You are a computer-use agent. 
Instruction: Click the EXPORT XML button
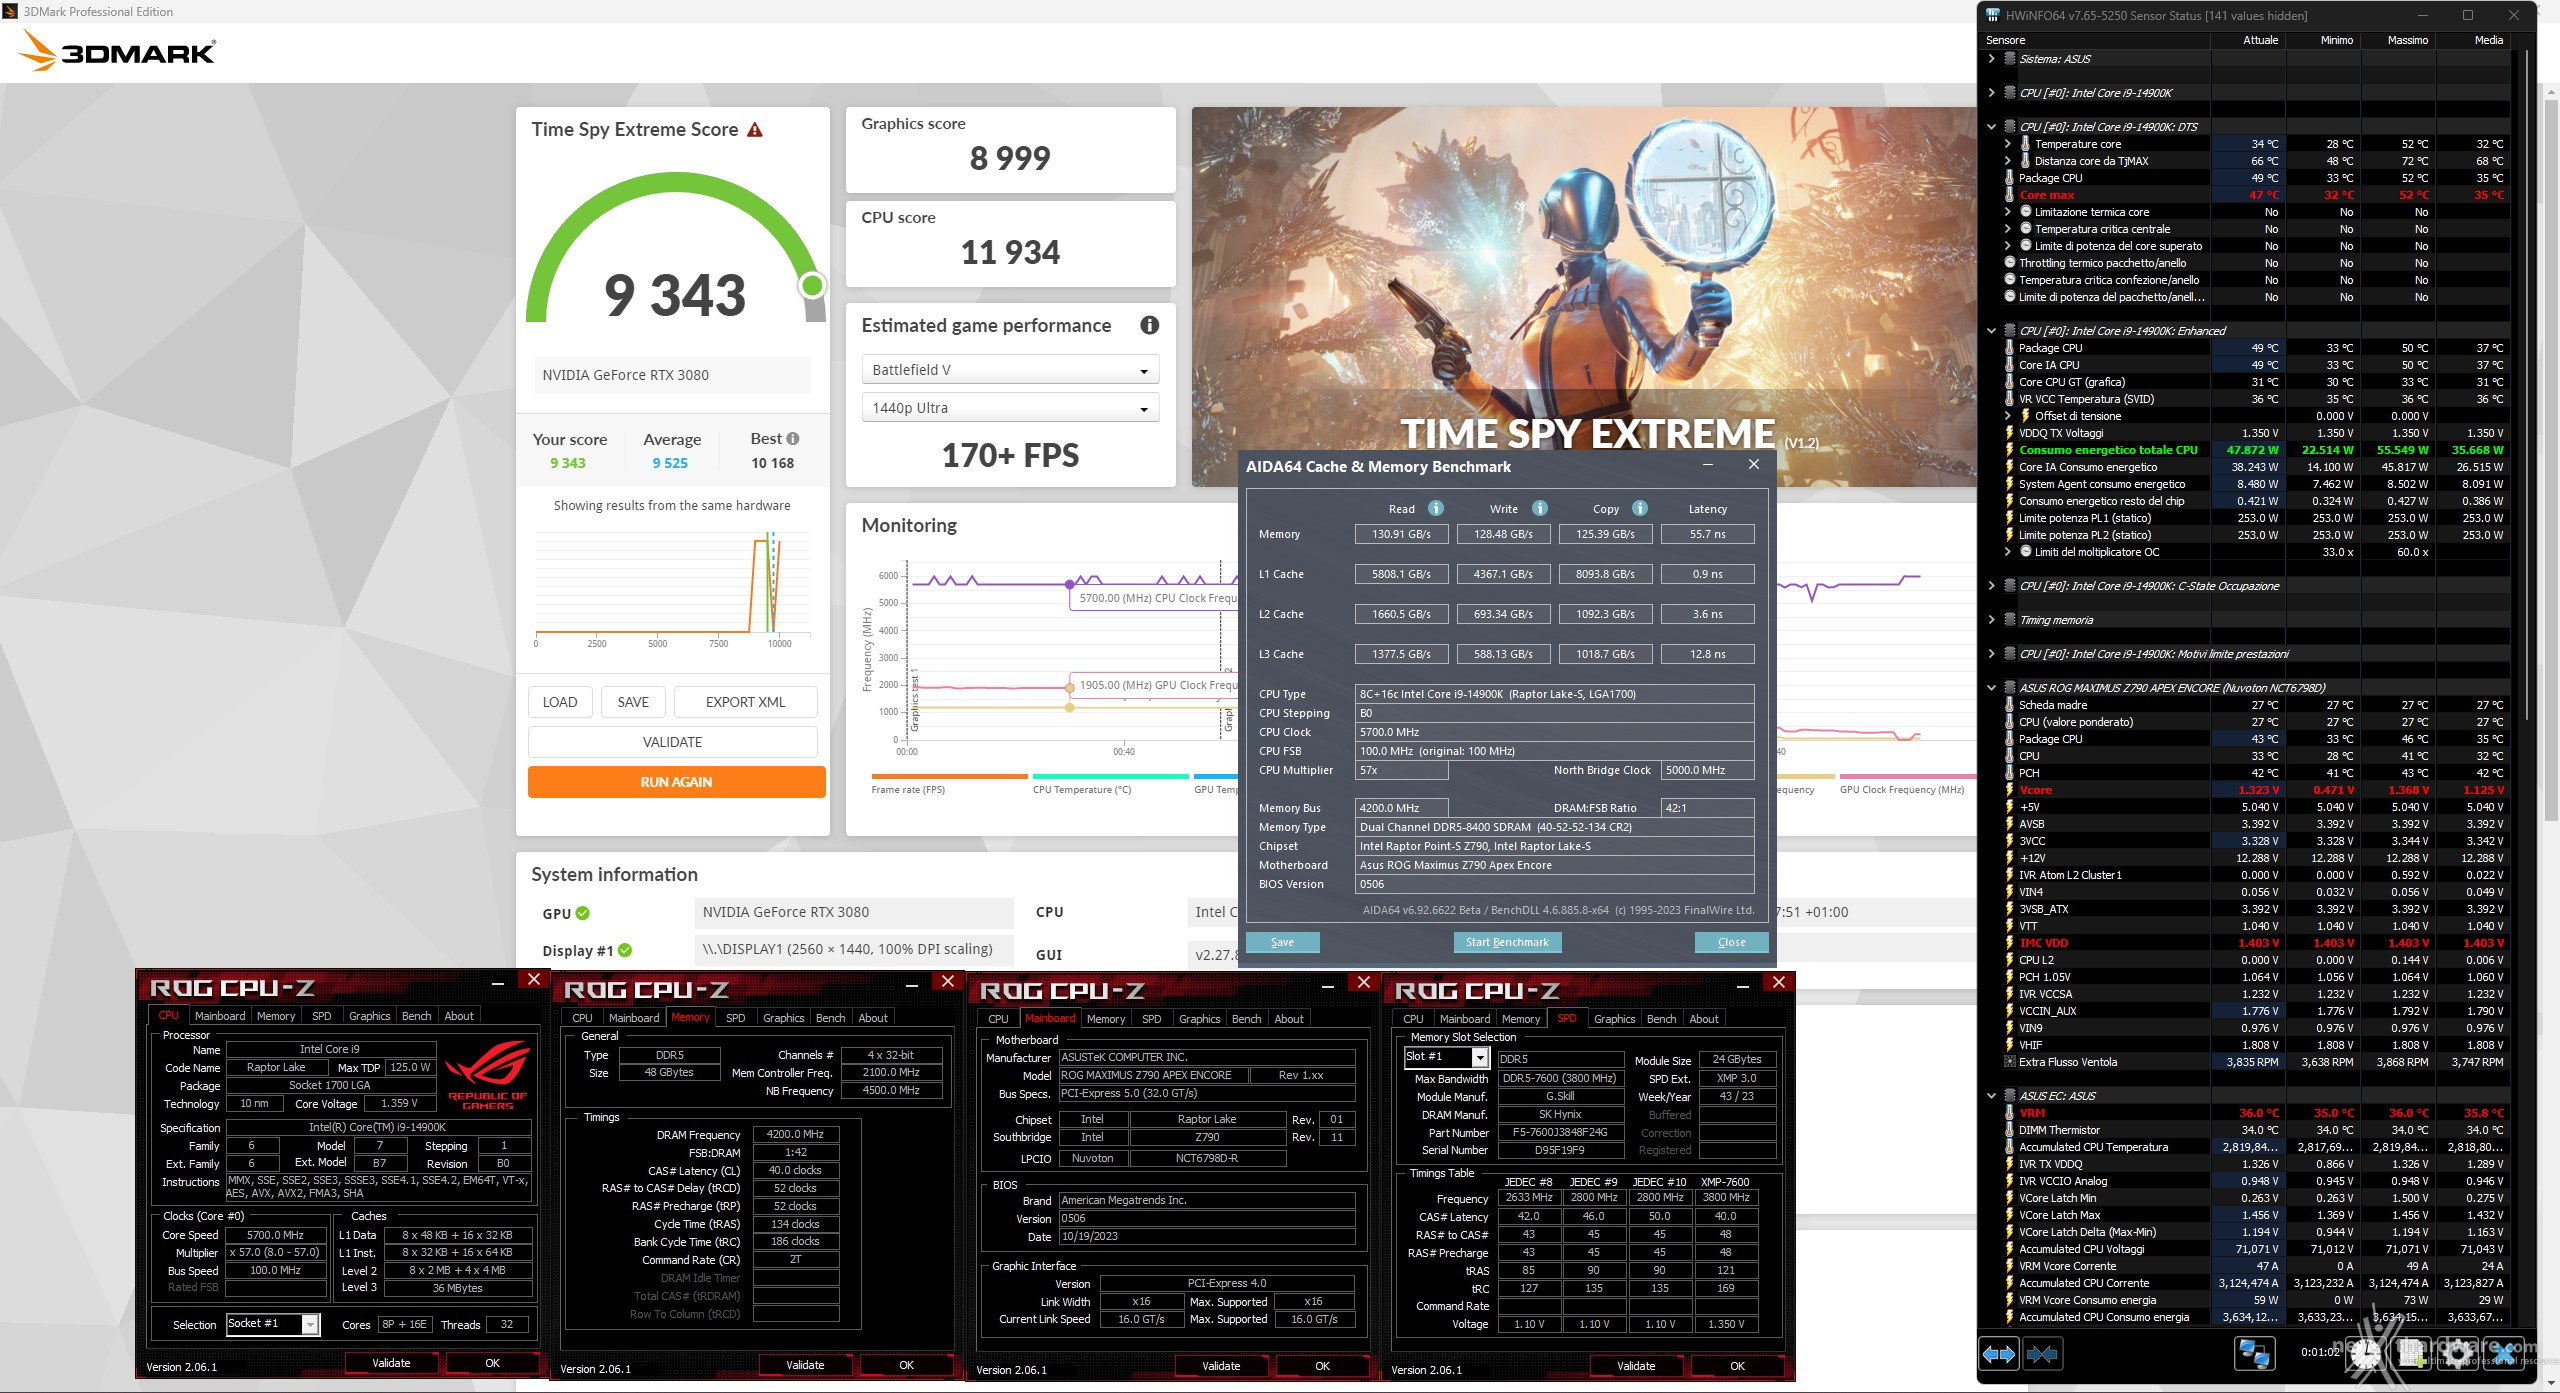tap(746, 702)
